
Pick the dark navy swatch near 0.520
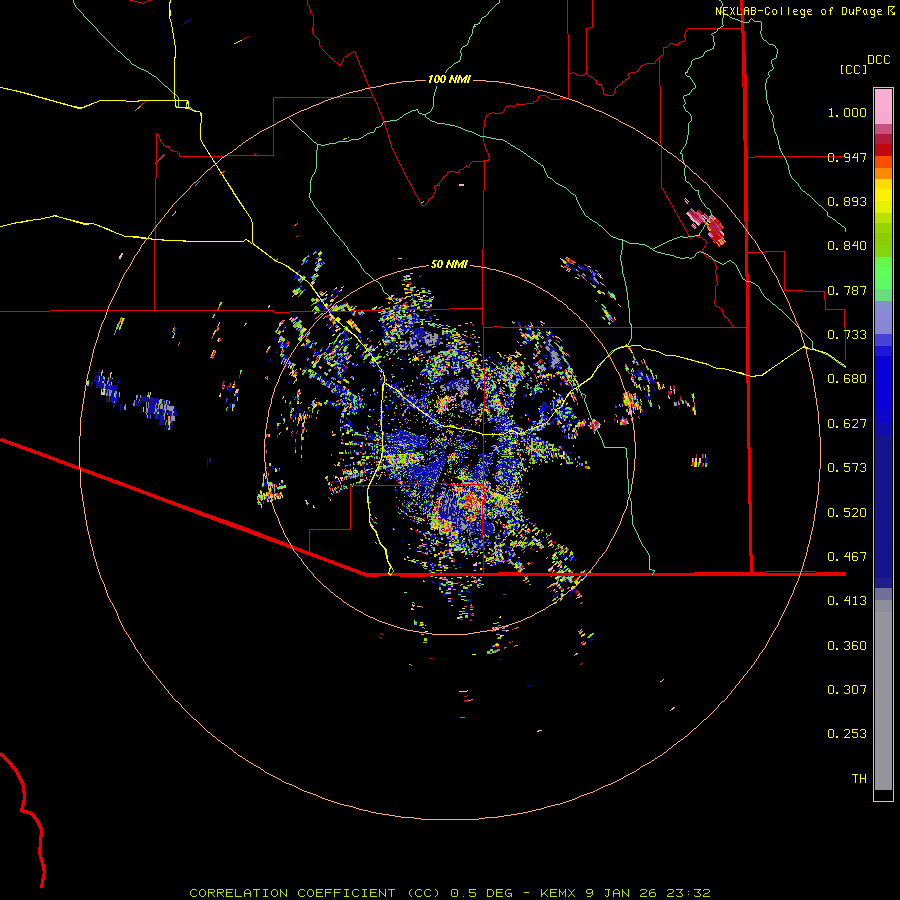[883, 505]
